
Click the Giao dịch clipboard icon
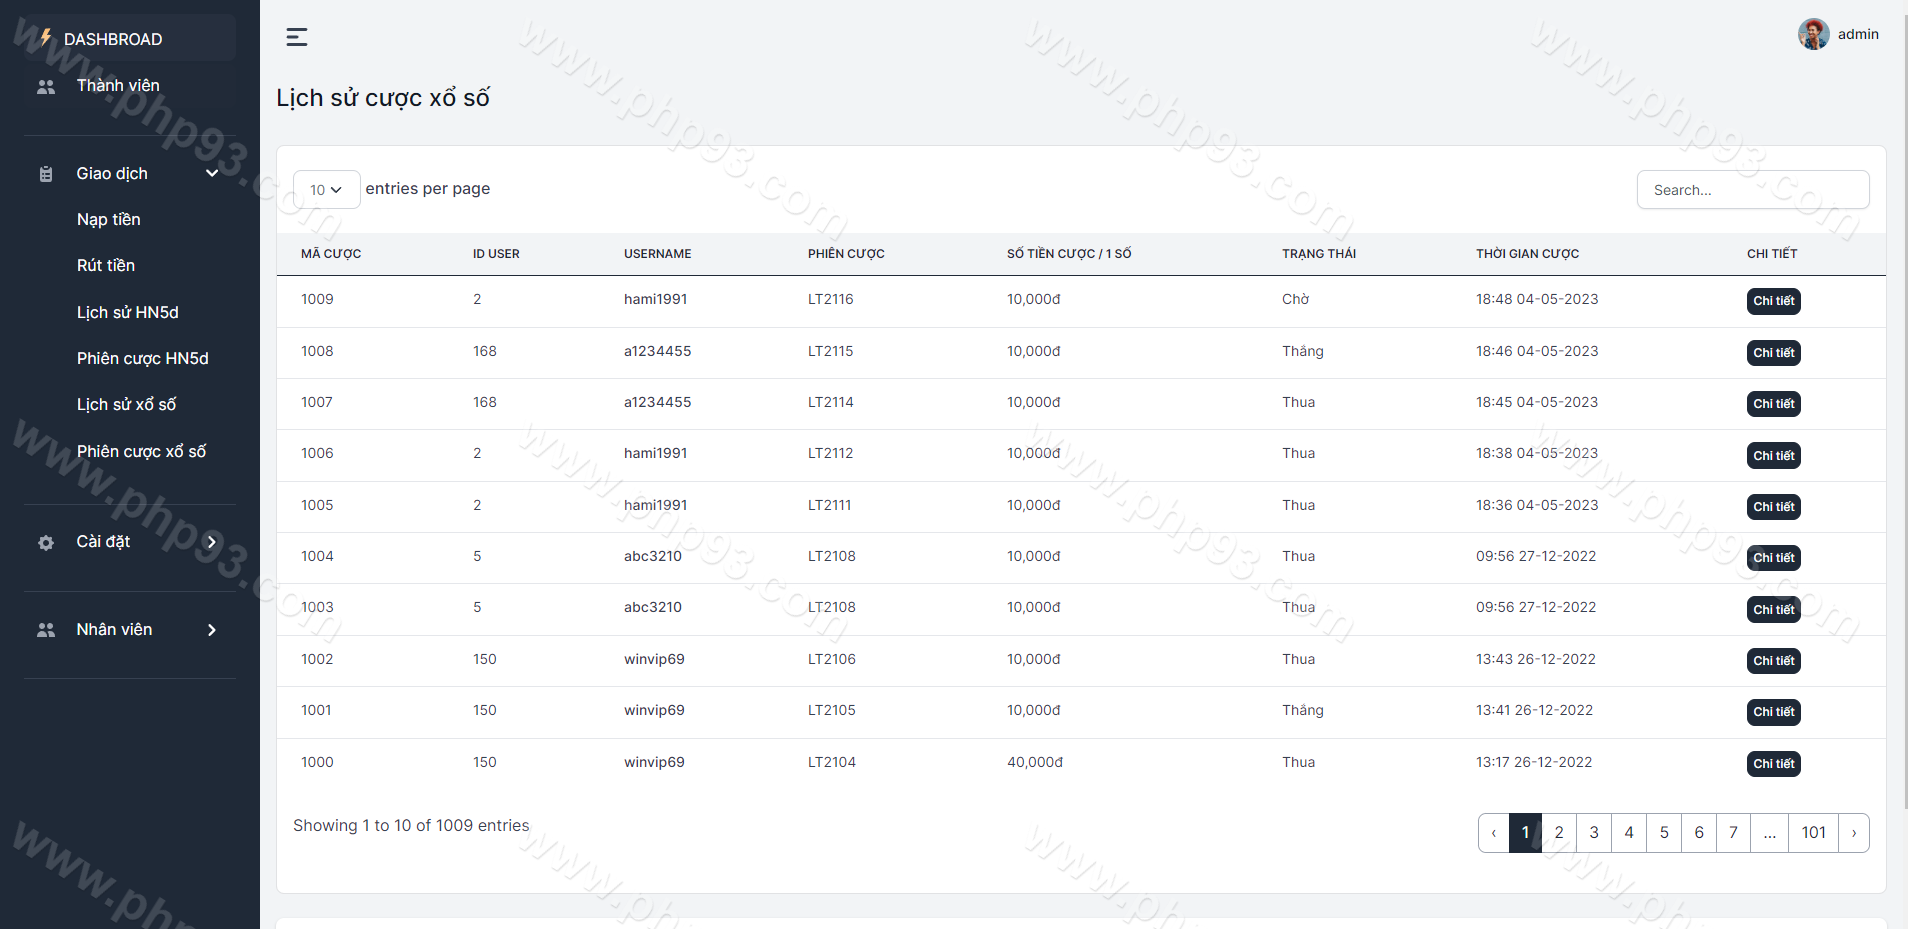46,174
